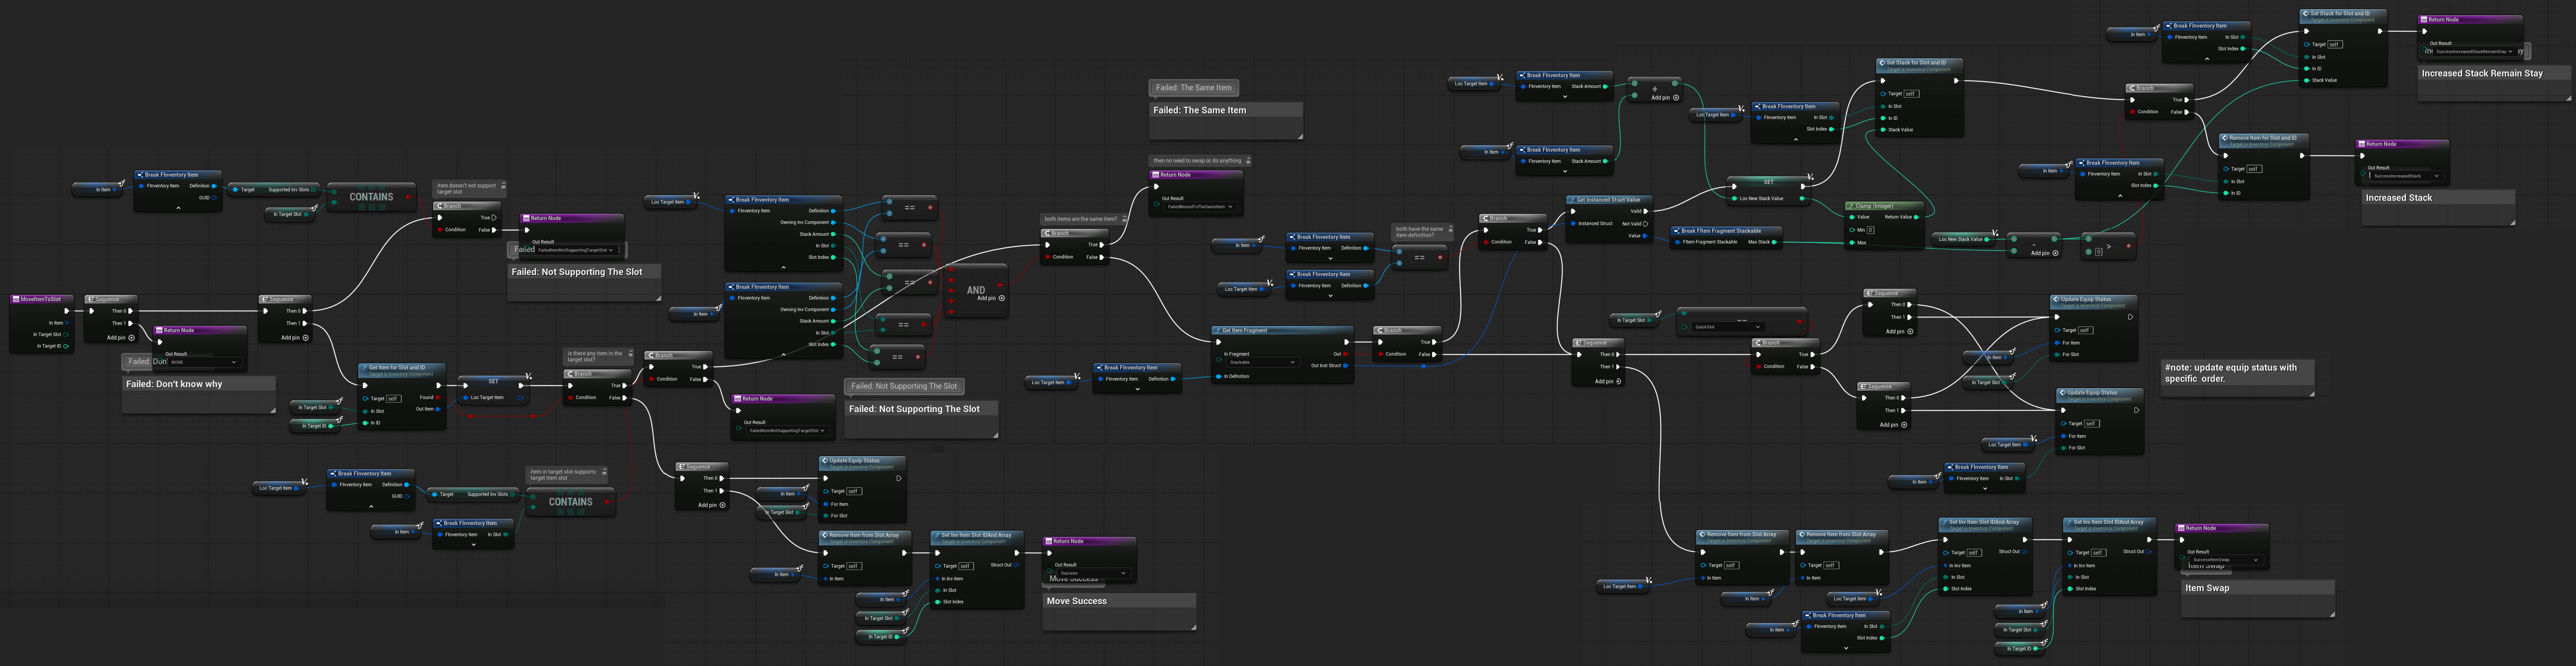The height and width of the screenshot is (666, 2576).
Task: Click Break FItem Fragment Stackable node icon
Action: pyautogui.click(x=1676, y=231)
